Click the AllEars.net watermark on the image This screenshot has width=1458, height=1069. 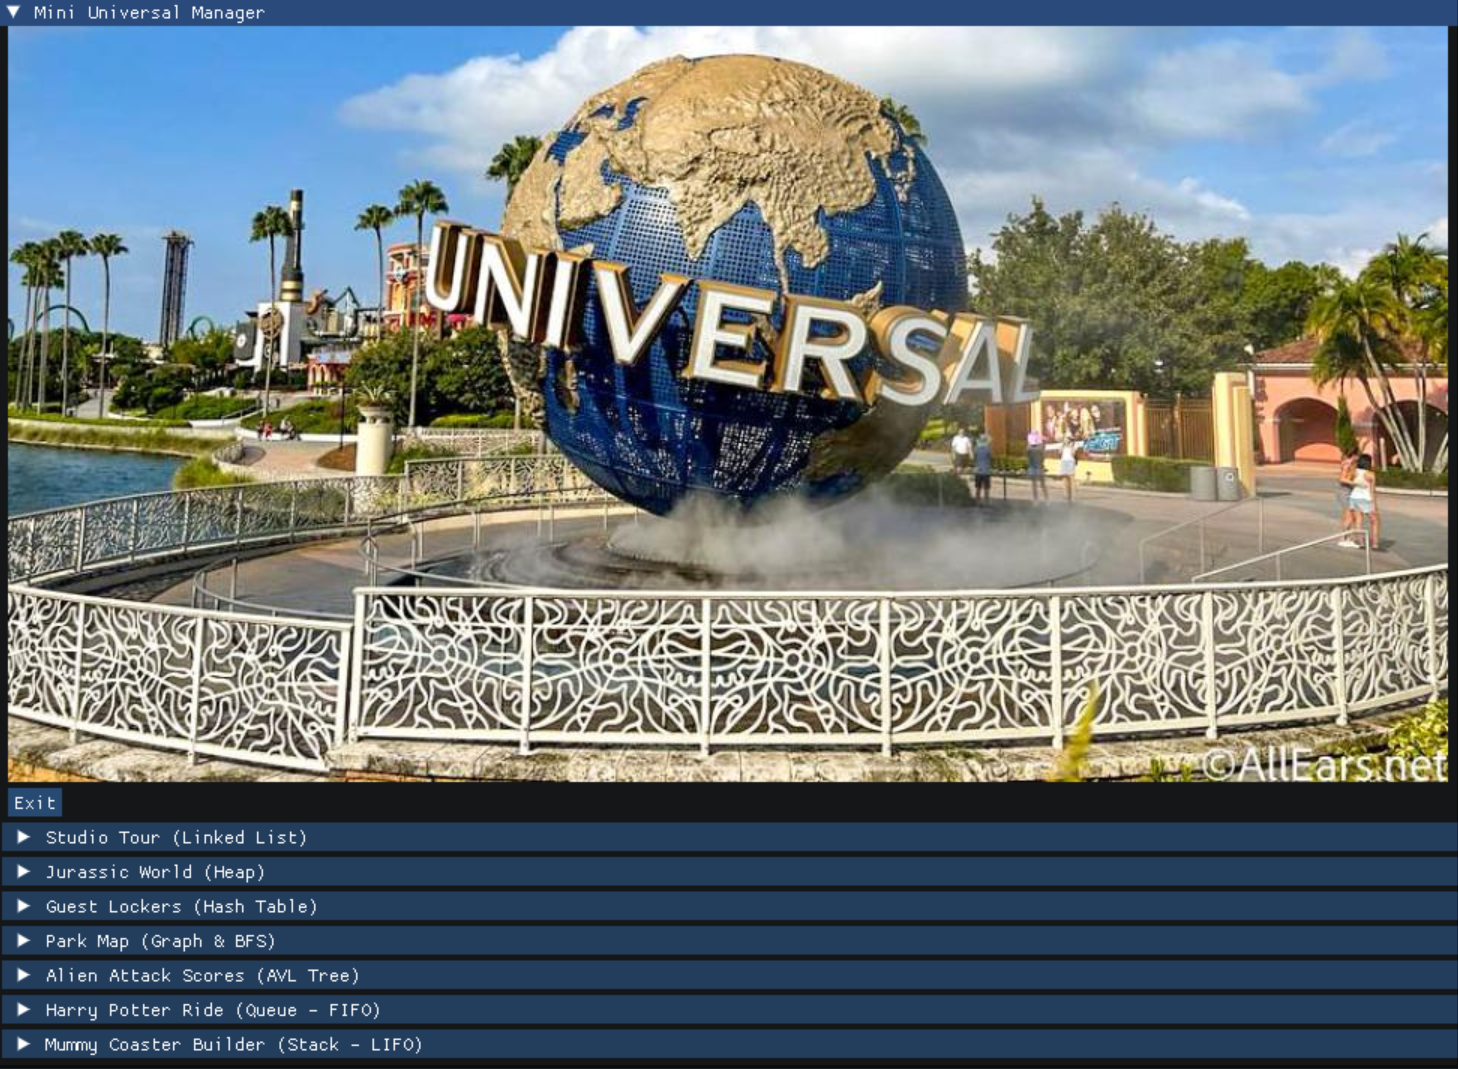click(1324, 765)
